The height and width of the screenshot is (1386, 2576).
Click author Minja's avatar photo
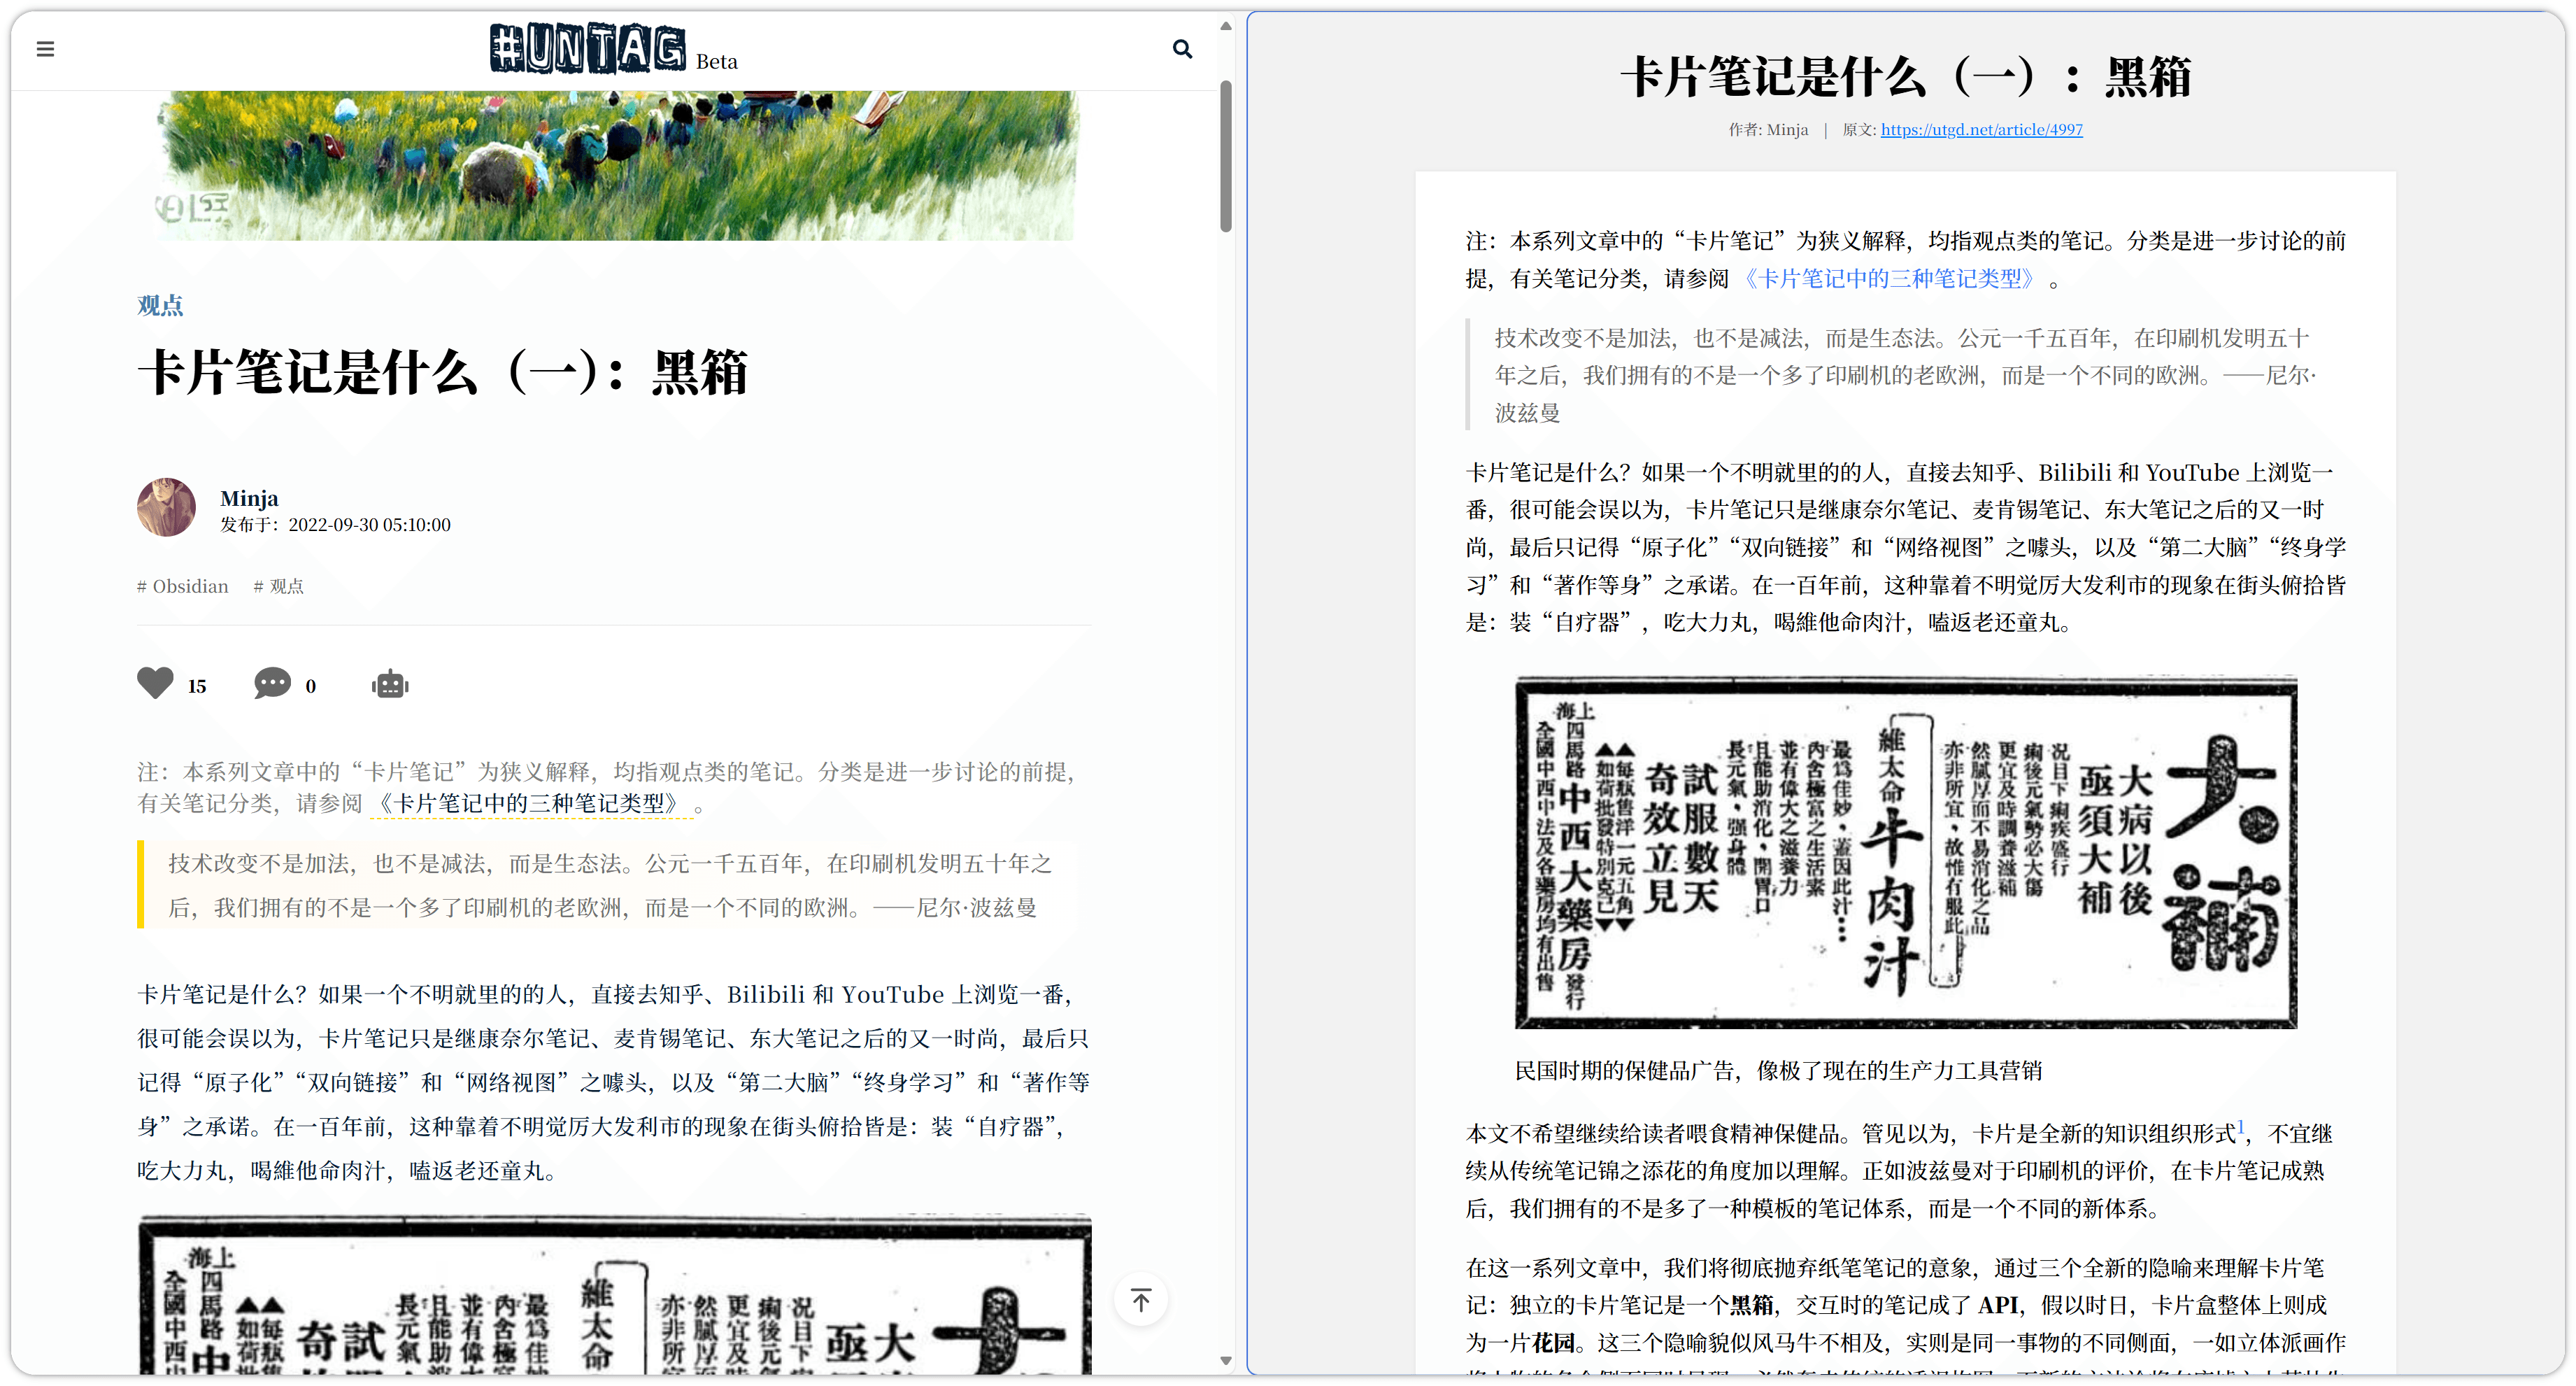coord(166,507)
